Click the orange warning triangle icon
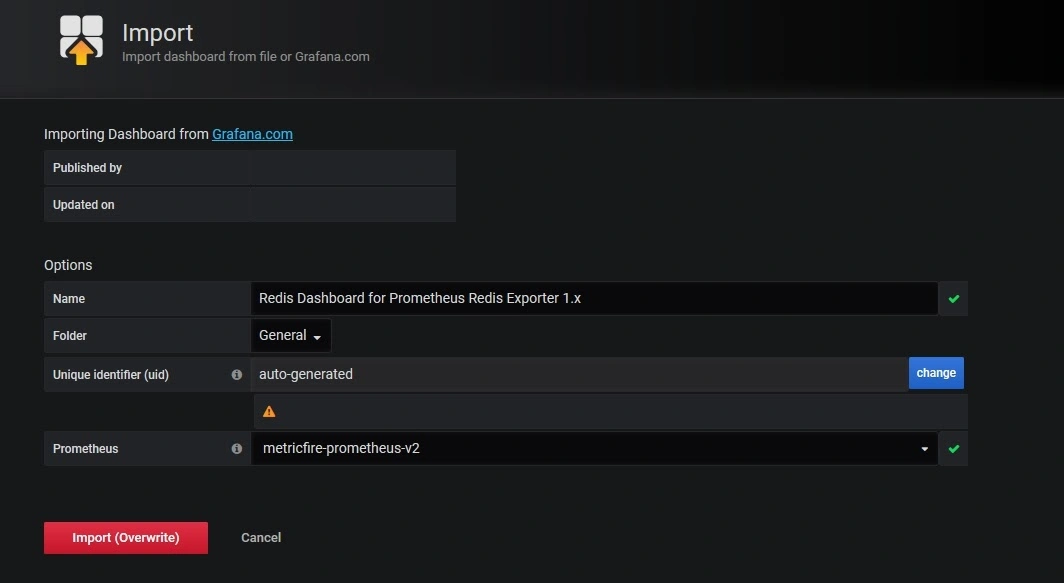 269,411
